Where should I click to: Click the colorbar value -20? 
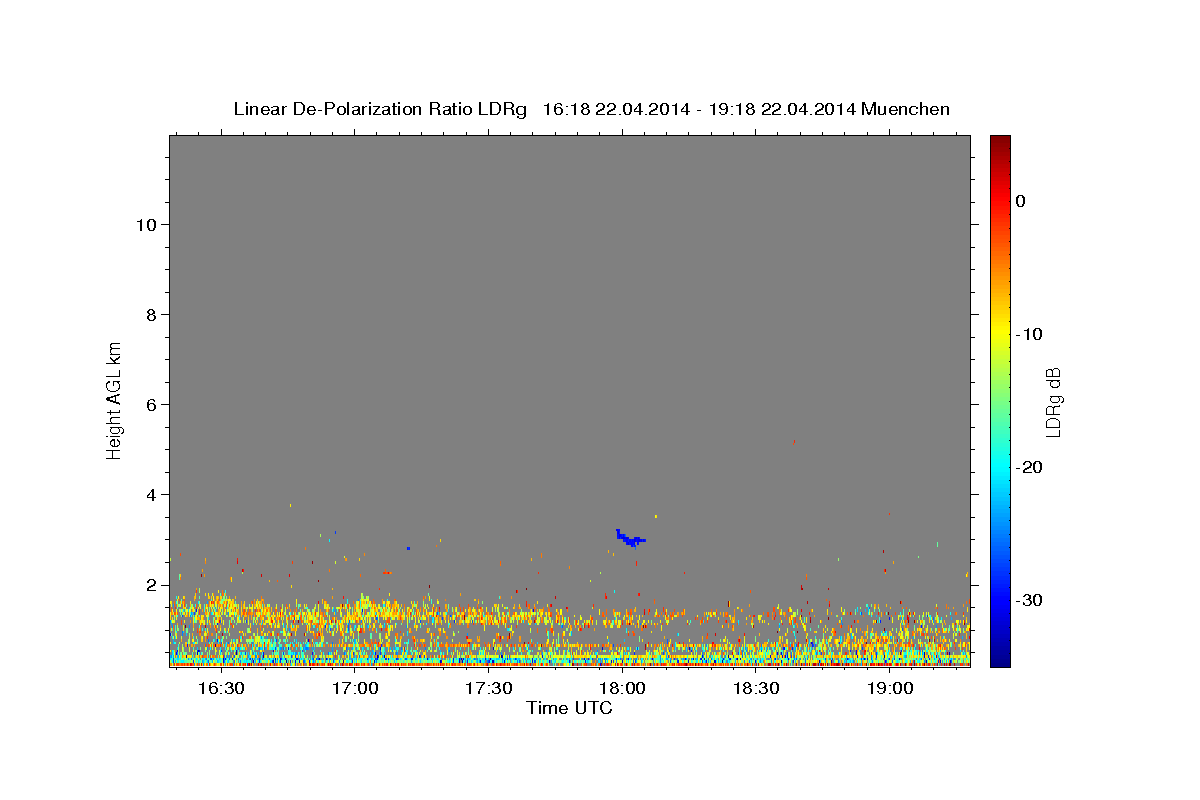pos(1029,467)
